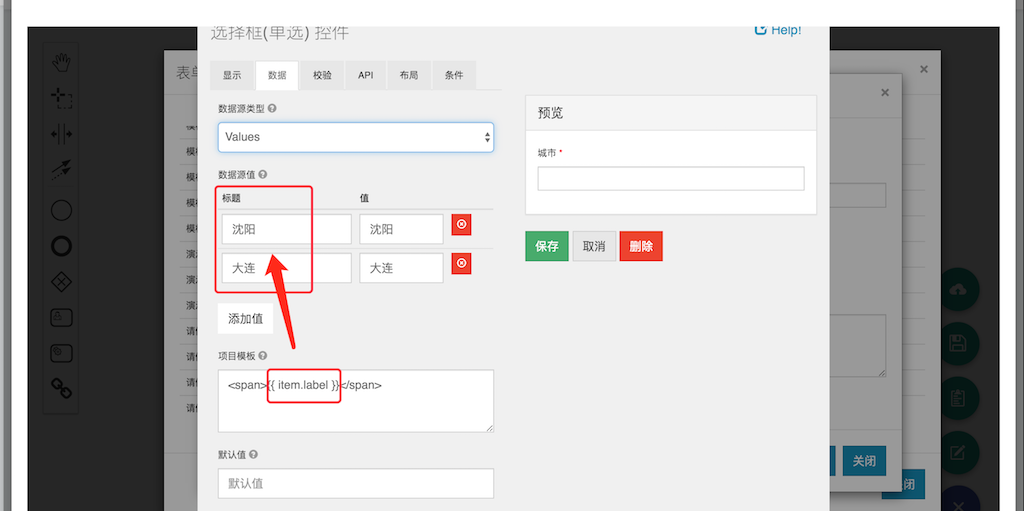Select the hand pan tool
This screenshot has width=1024, height=511.
pos(62,63)
